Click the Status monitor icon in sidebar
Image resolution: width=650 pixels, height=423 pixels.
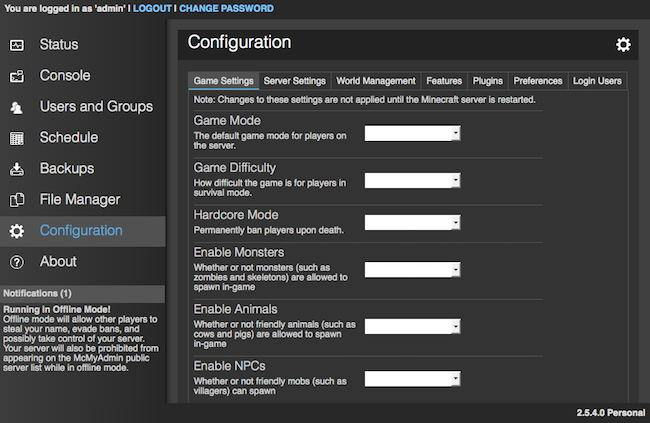click(17, 45)
